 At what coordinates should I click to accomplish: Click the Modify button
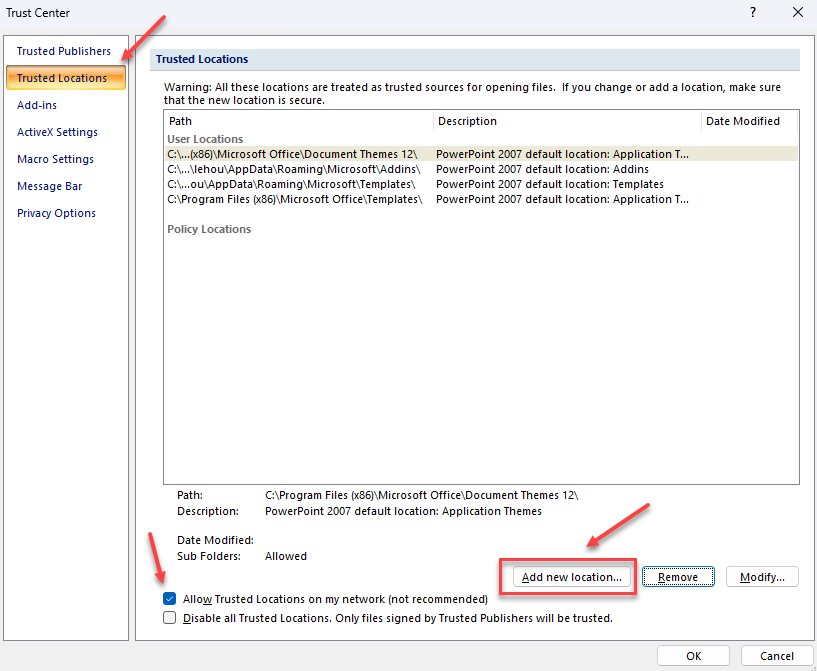pyautogui.click(x=762, y=577)
